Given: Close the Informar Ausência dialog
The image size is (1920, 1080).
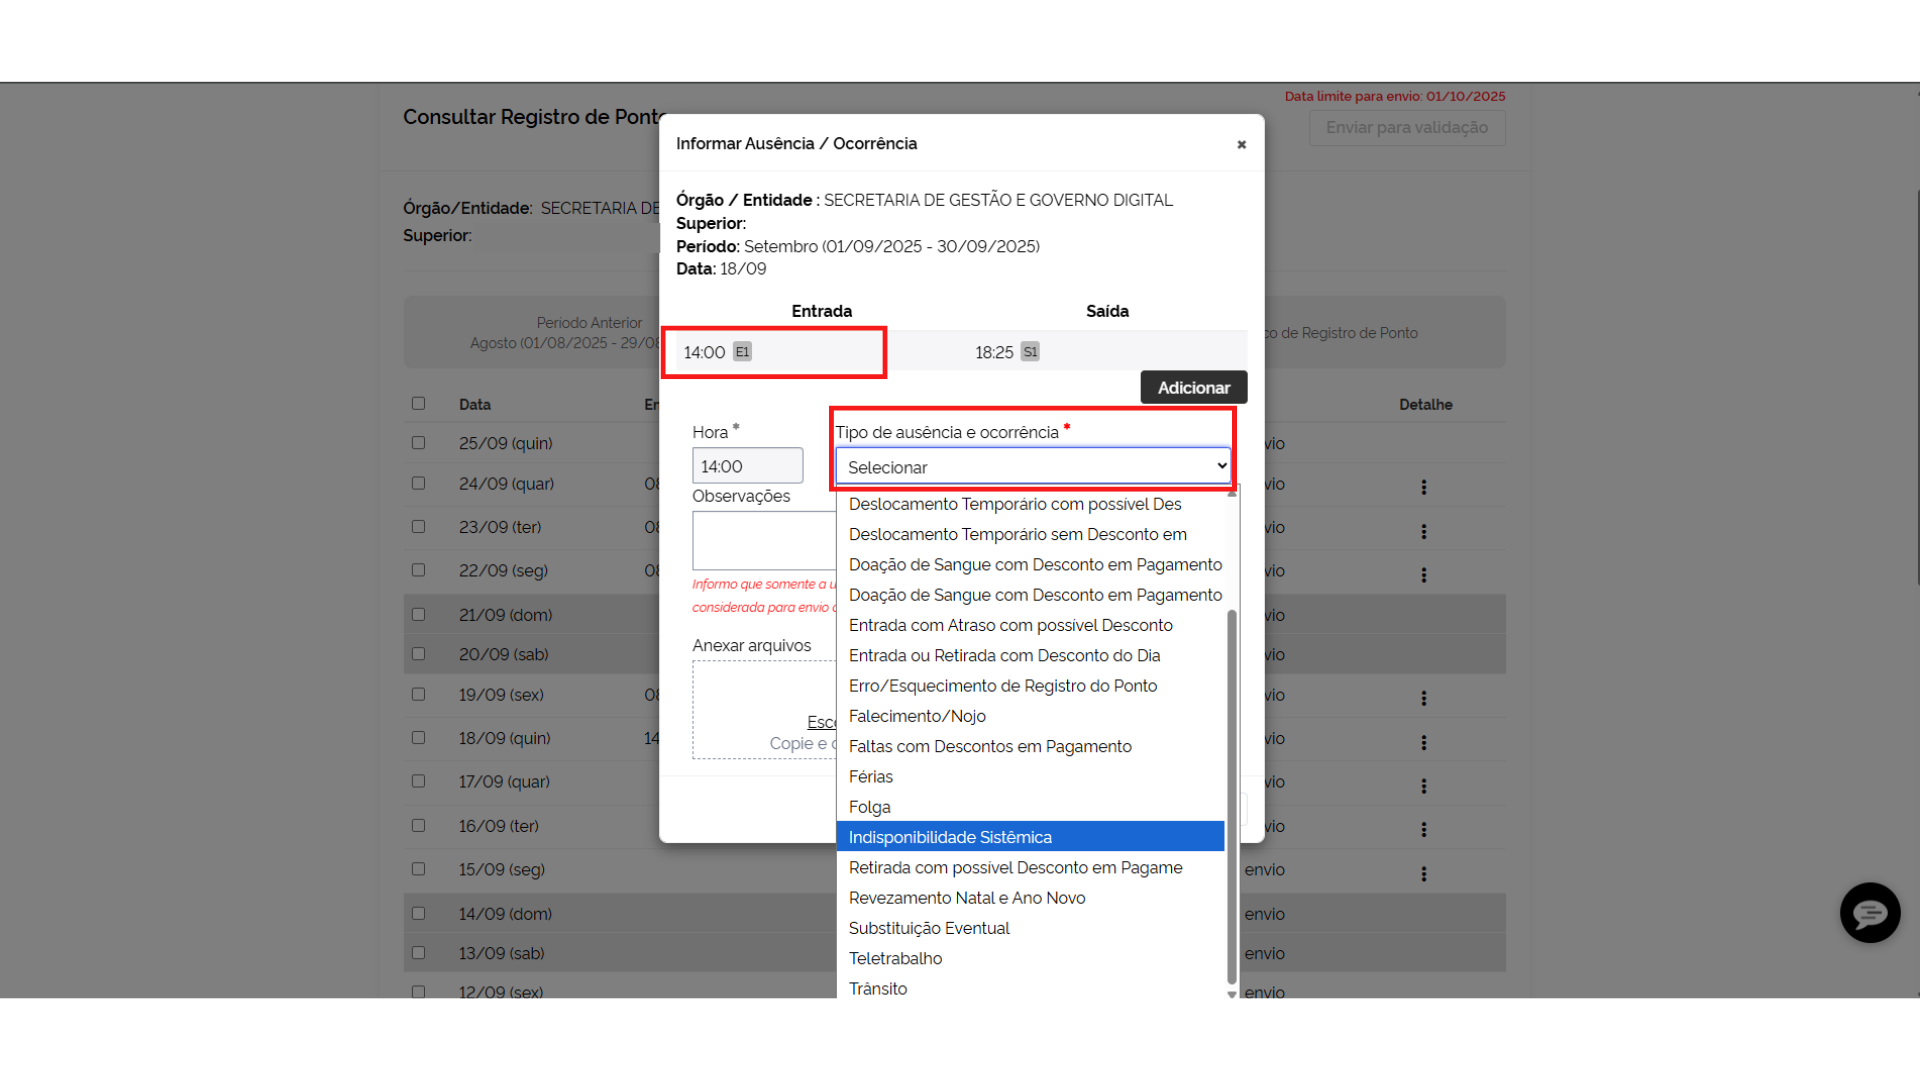Looking at the screenshot, I should [x=1241, y=145].
